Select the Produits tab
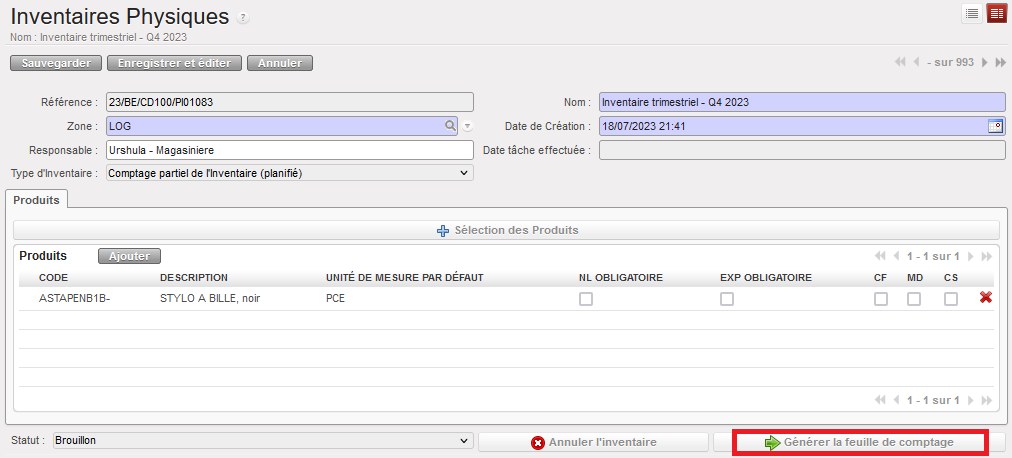Viewport: 1012px width, 458px height. 37,200
